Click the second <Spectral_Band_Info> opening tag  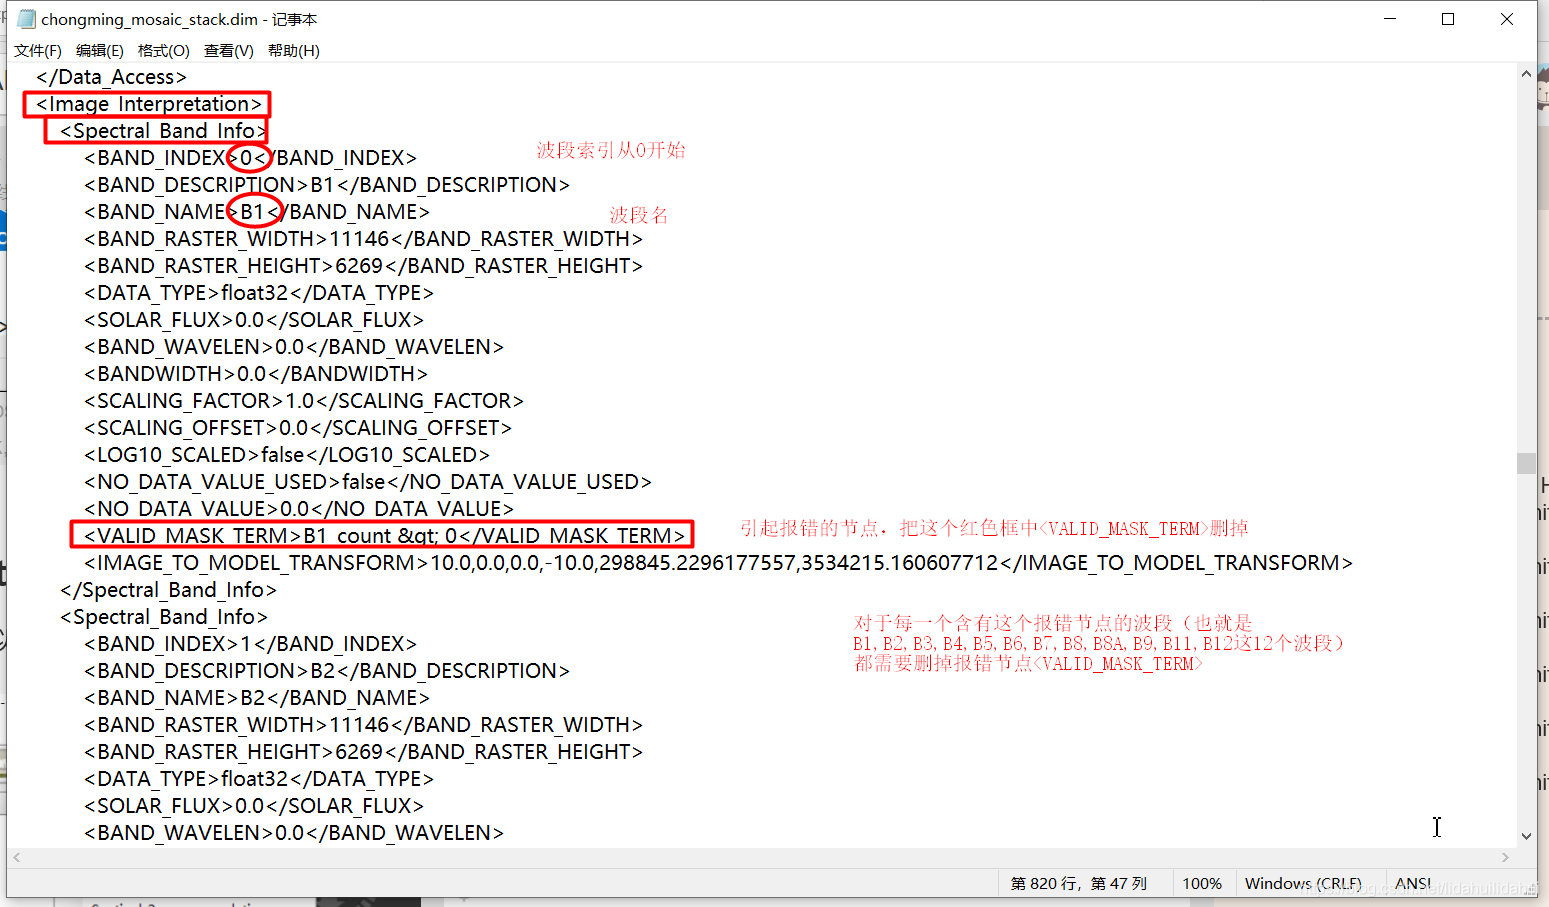(x=164, y=617)
